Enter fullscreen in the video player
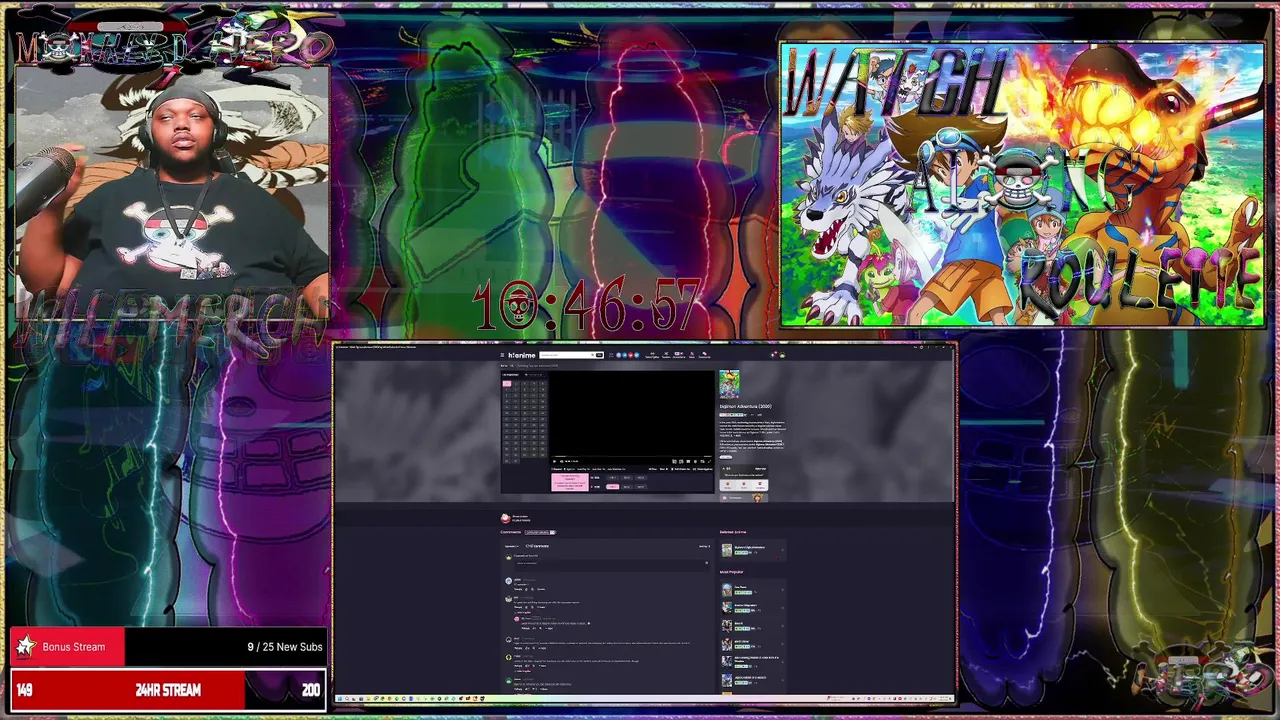The width and height of the screenshot is (1280, 720). tap(709, 461)
